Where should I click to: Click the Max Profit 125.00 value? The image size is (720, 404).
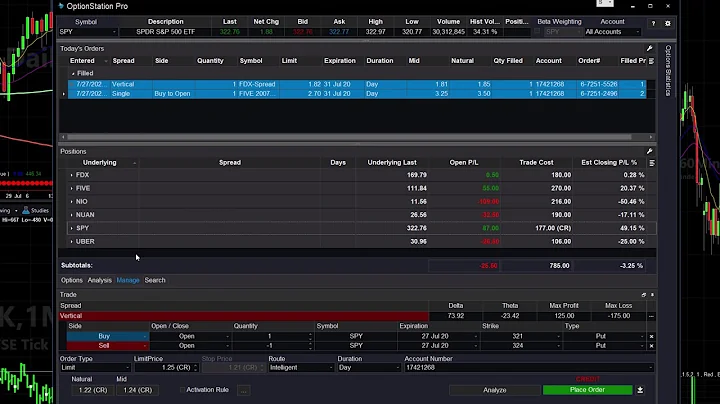click(x=564, y=316)
